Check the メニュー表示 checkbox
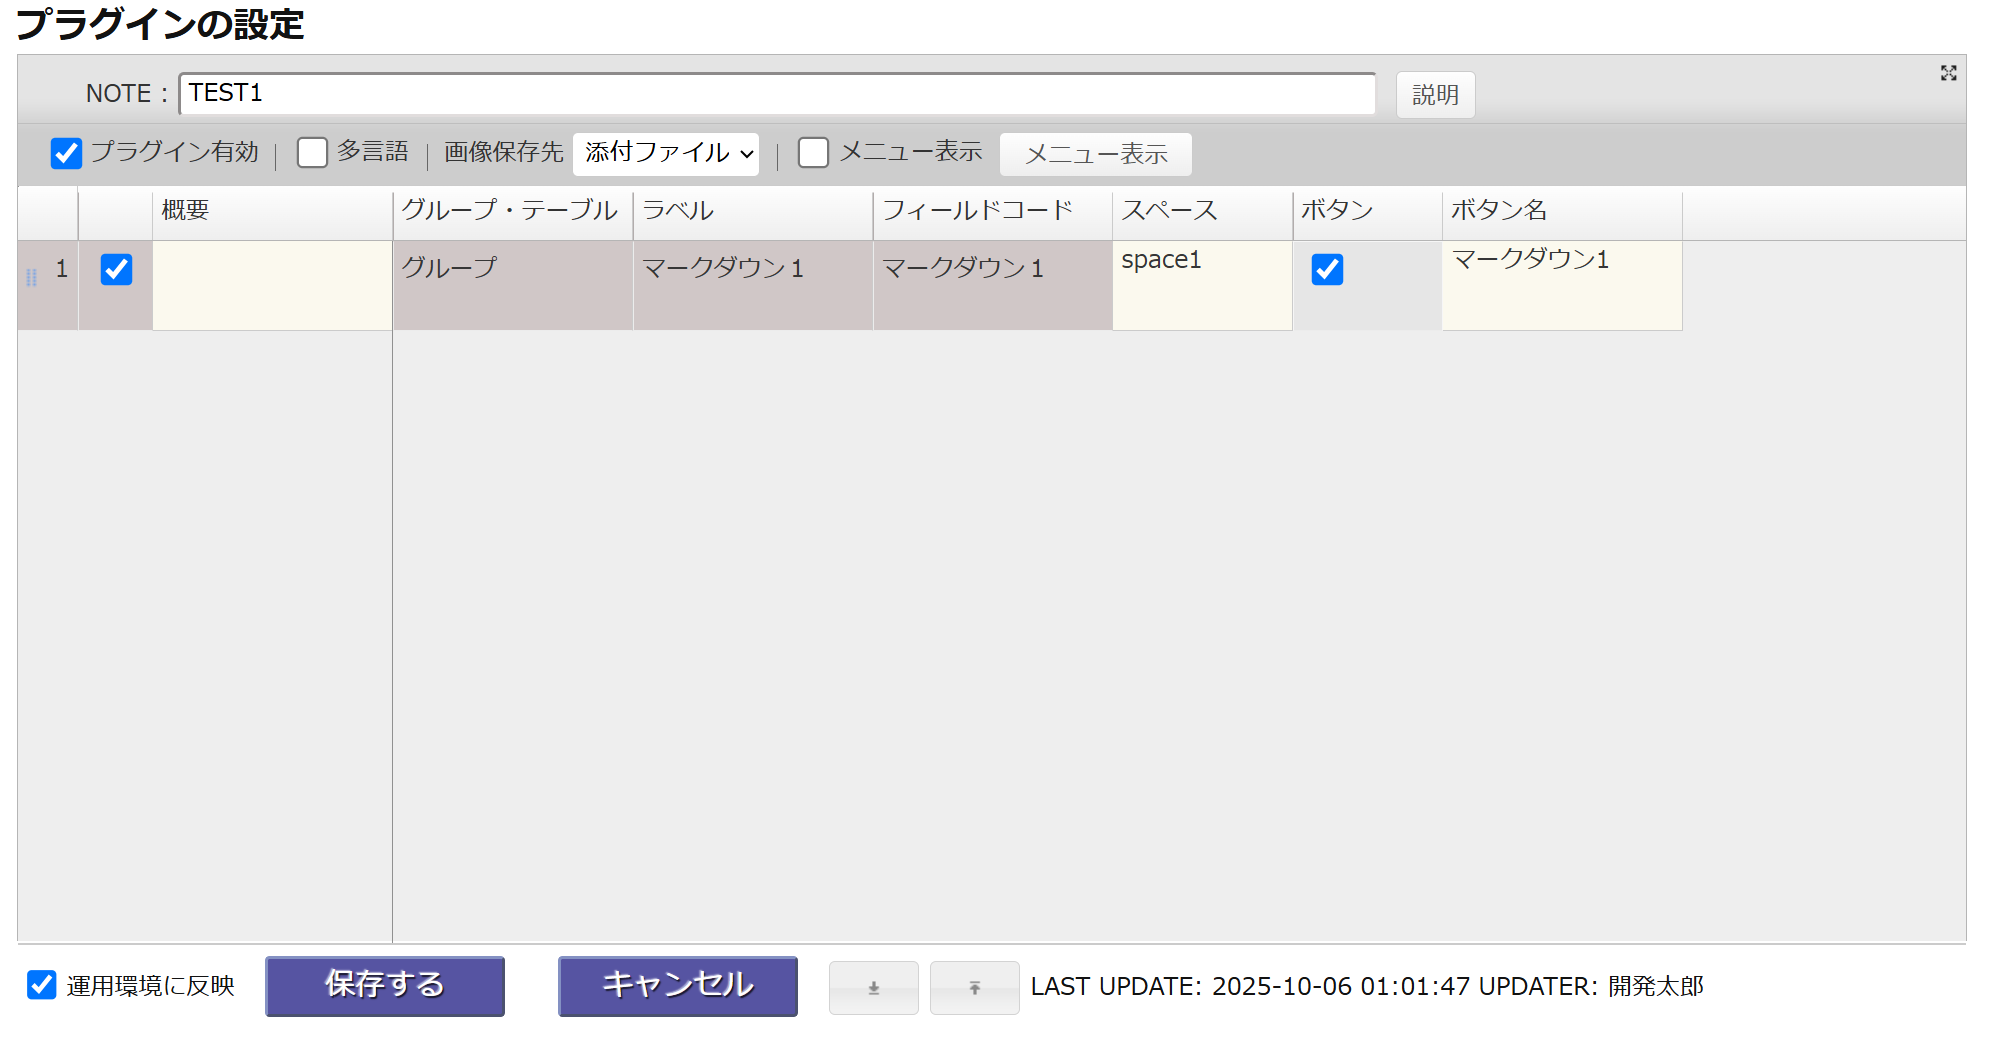 [813, 153]
